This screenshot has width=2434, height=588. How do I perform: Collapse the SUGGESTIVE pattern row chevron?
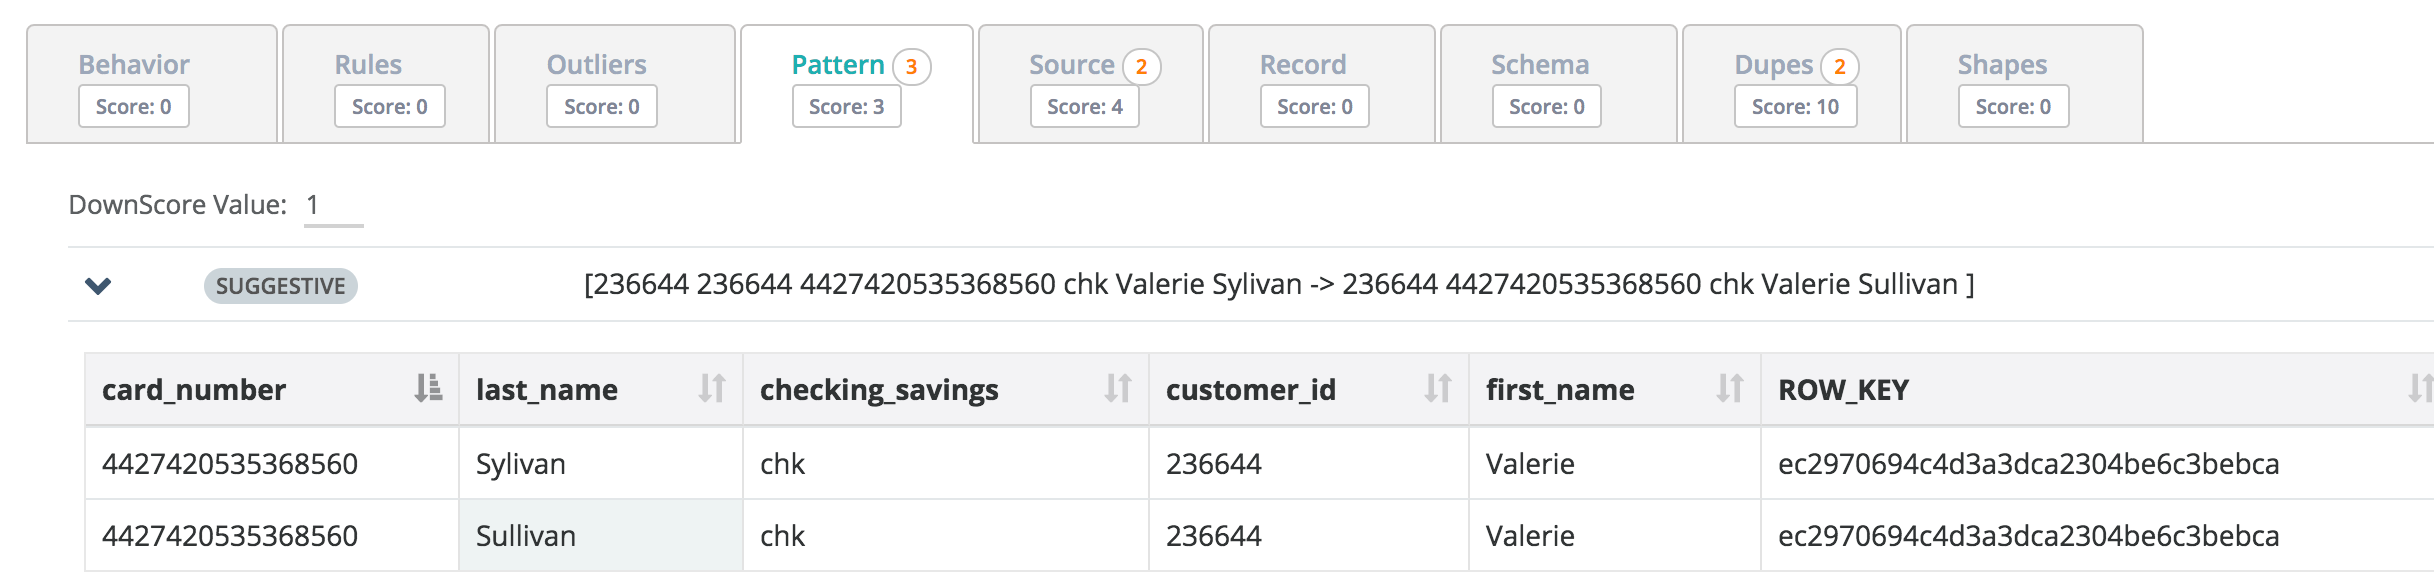click(98, 286)
